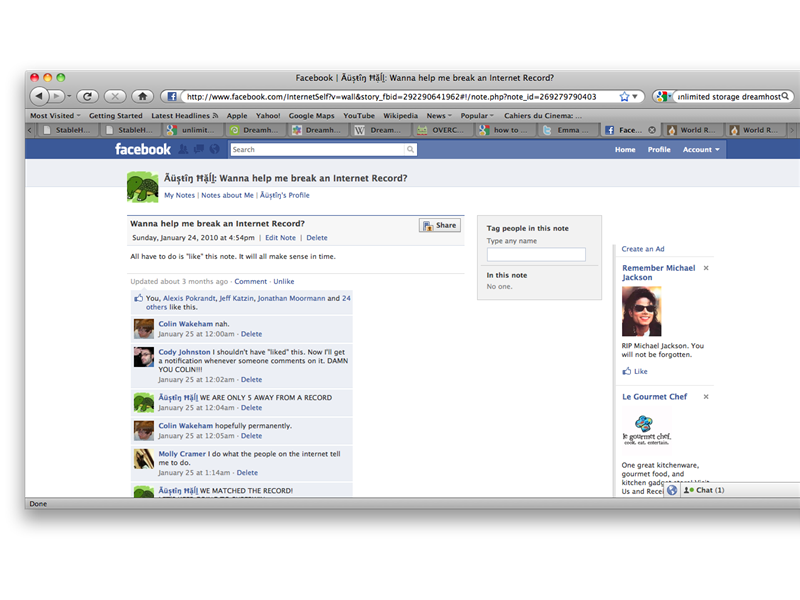Go back with the browser back arrow
Image resolution: width=800 pixels, height=600 pixels.
pos(39,96)
